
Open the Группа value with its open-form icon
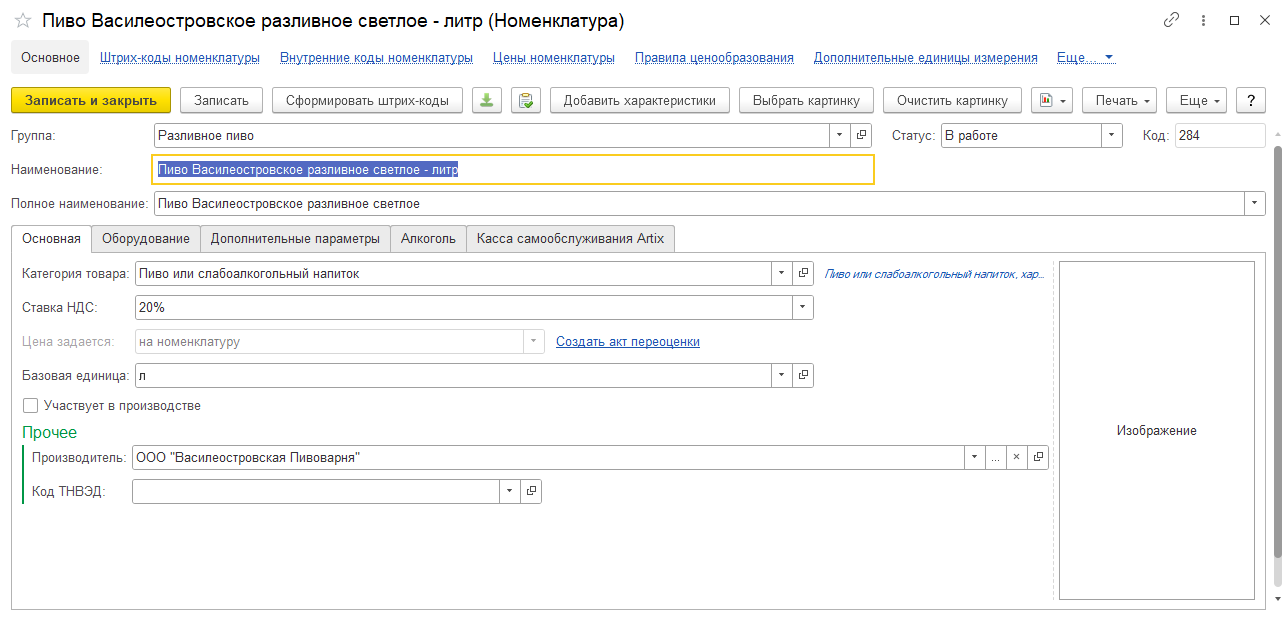(x=862, y=136)
